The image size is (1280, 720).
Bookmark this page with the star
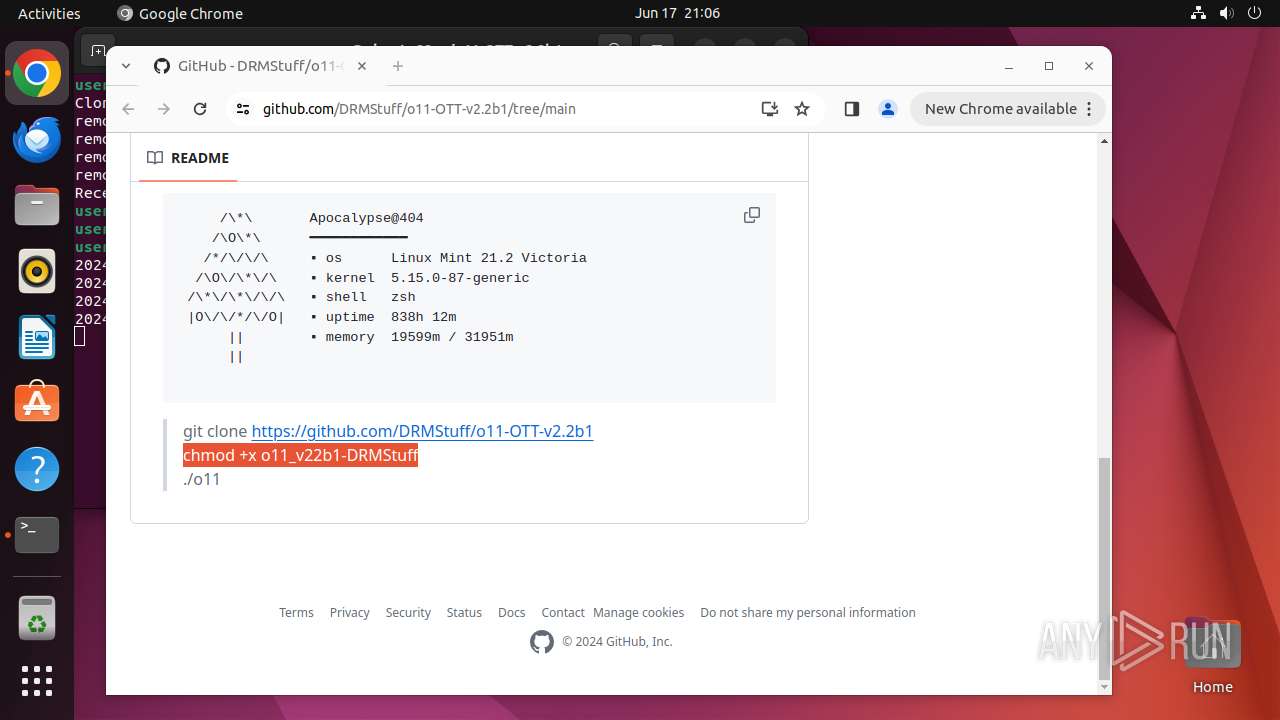pos(802,109)
